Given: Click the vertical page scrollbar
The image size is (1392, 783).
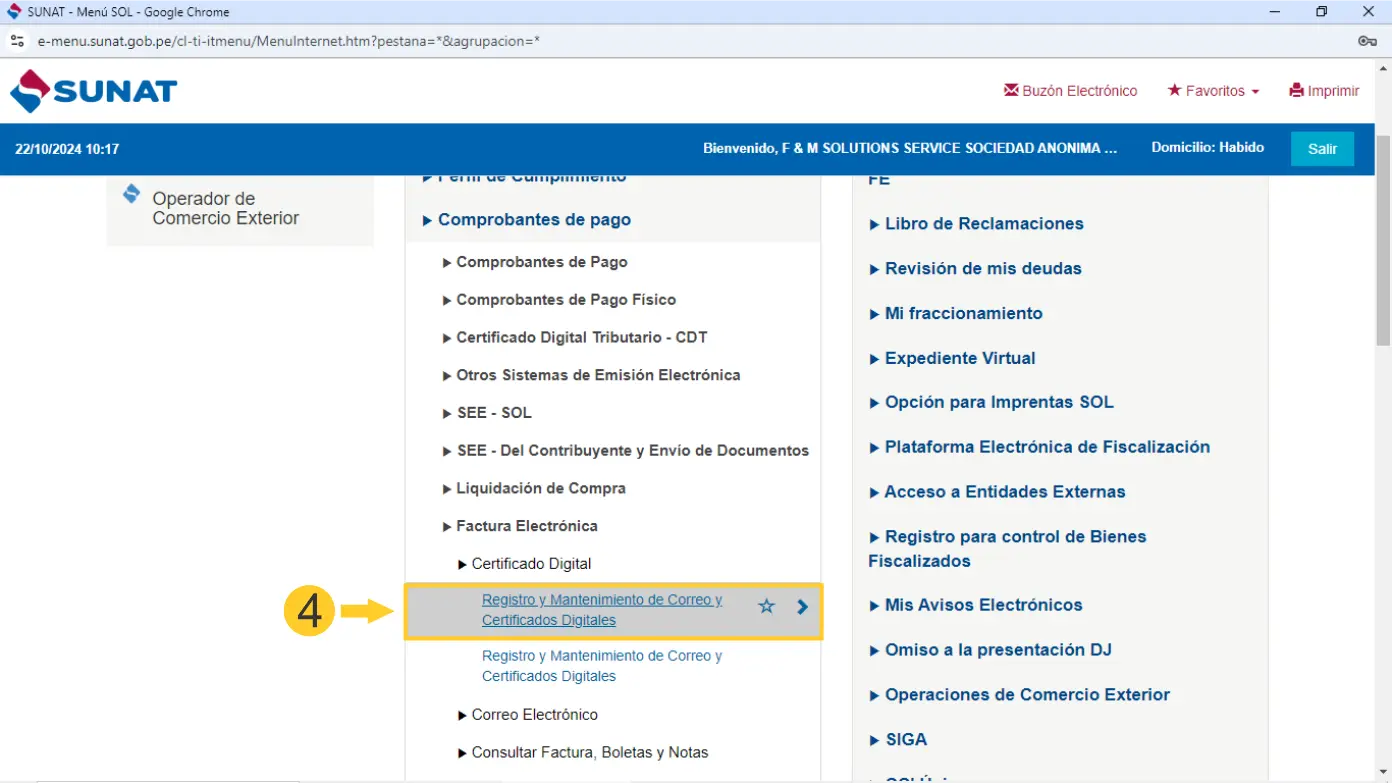Looking at the screenshot, I should pos(1383,240).
